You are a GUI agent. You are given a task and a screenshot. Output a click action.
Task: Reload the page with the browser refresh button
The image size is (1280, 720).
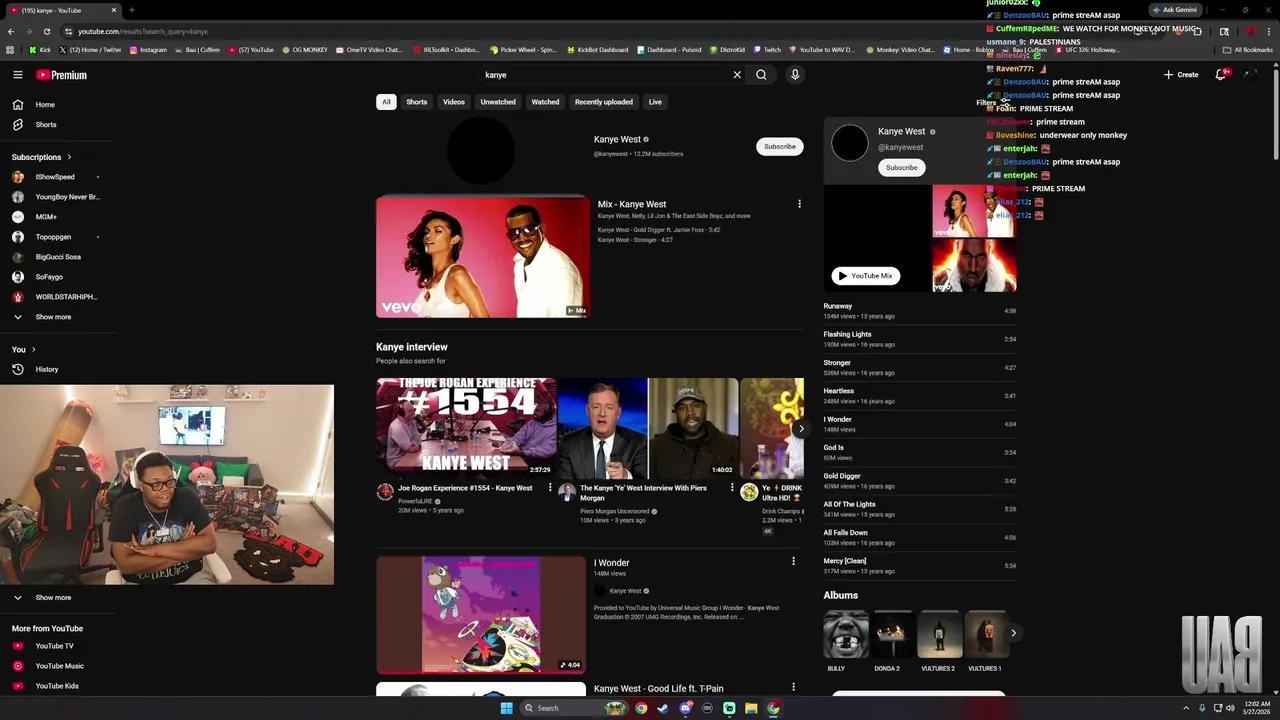[x=46, y=31]
